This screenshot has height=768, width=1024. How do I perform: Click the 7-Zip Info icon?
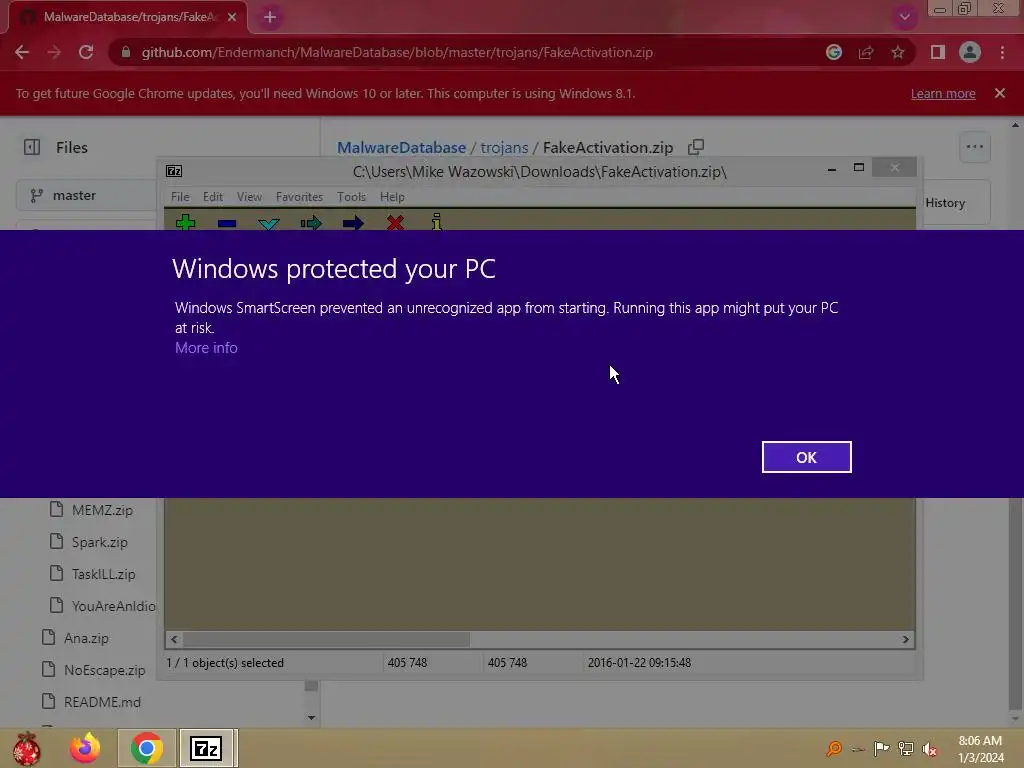click(436, 222)
